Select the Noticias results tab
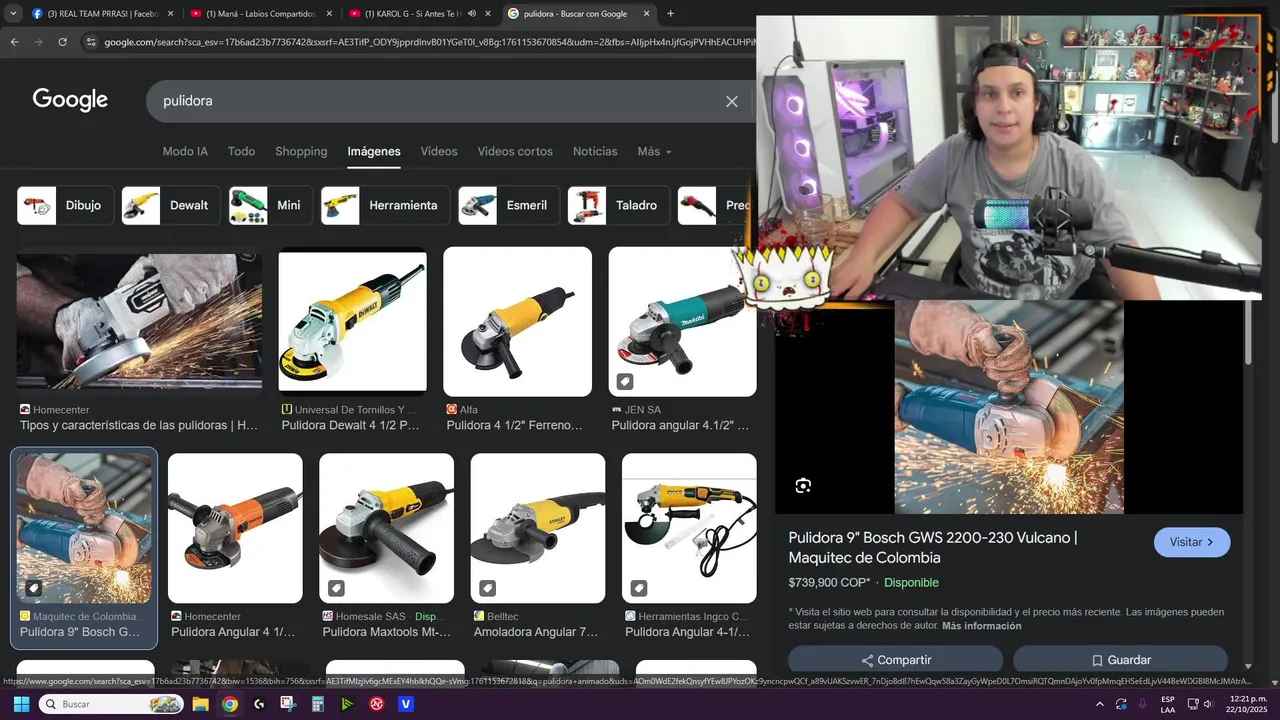The image size is (1280, 720). 595,151
